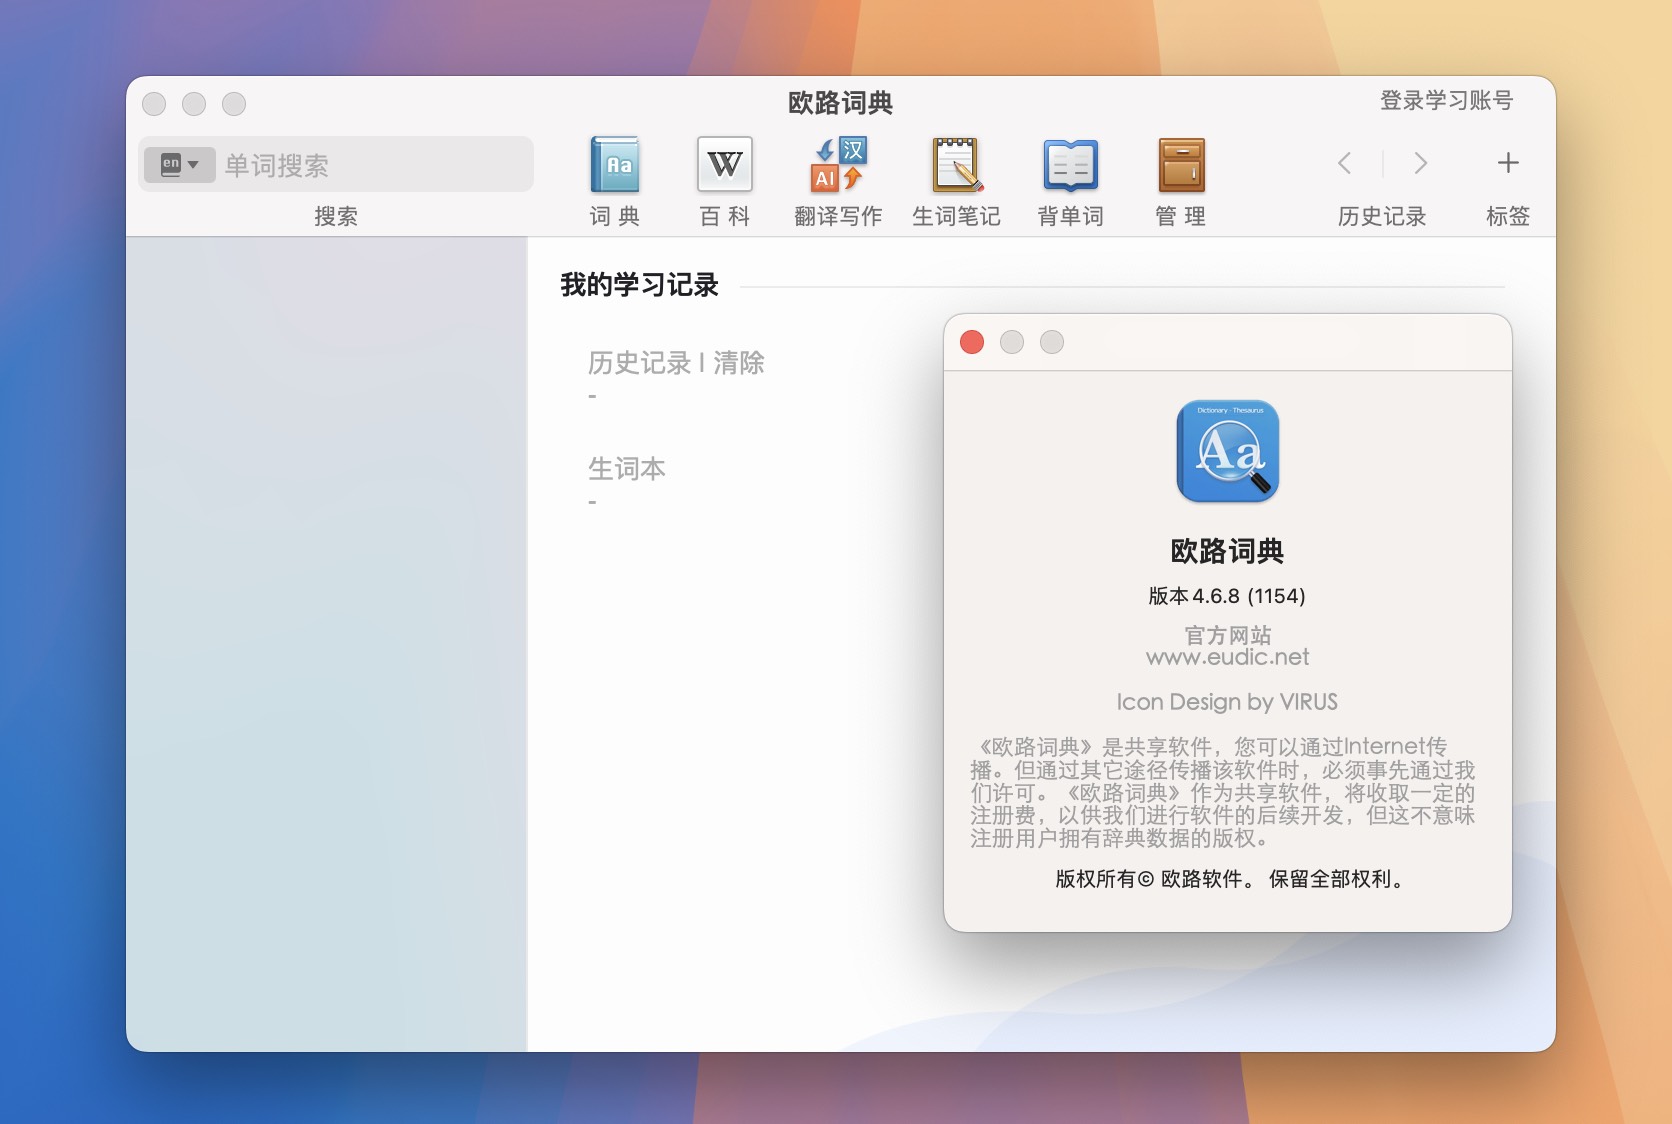Go back with the history left arrow

click(x=1345, y=163)
